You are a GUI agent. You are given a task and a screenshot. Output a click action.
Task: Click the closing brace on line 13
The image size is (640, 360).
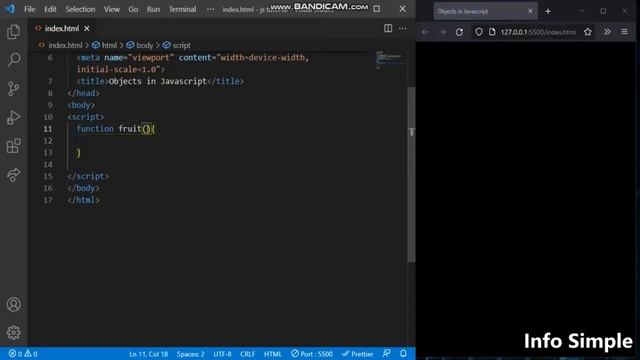pos(79,153)
